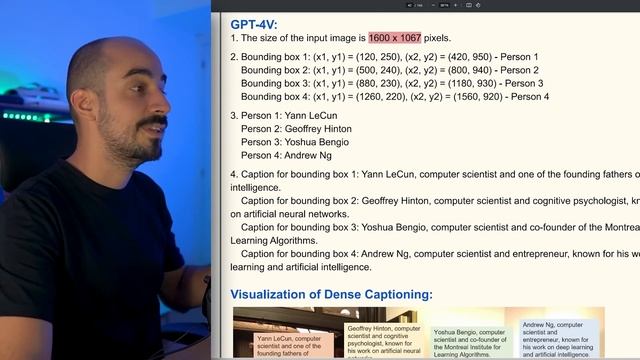
Task: Click the sentence "The size of the input image is"
Action: [303, 38]
